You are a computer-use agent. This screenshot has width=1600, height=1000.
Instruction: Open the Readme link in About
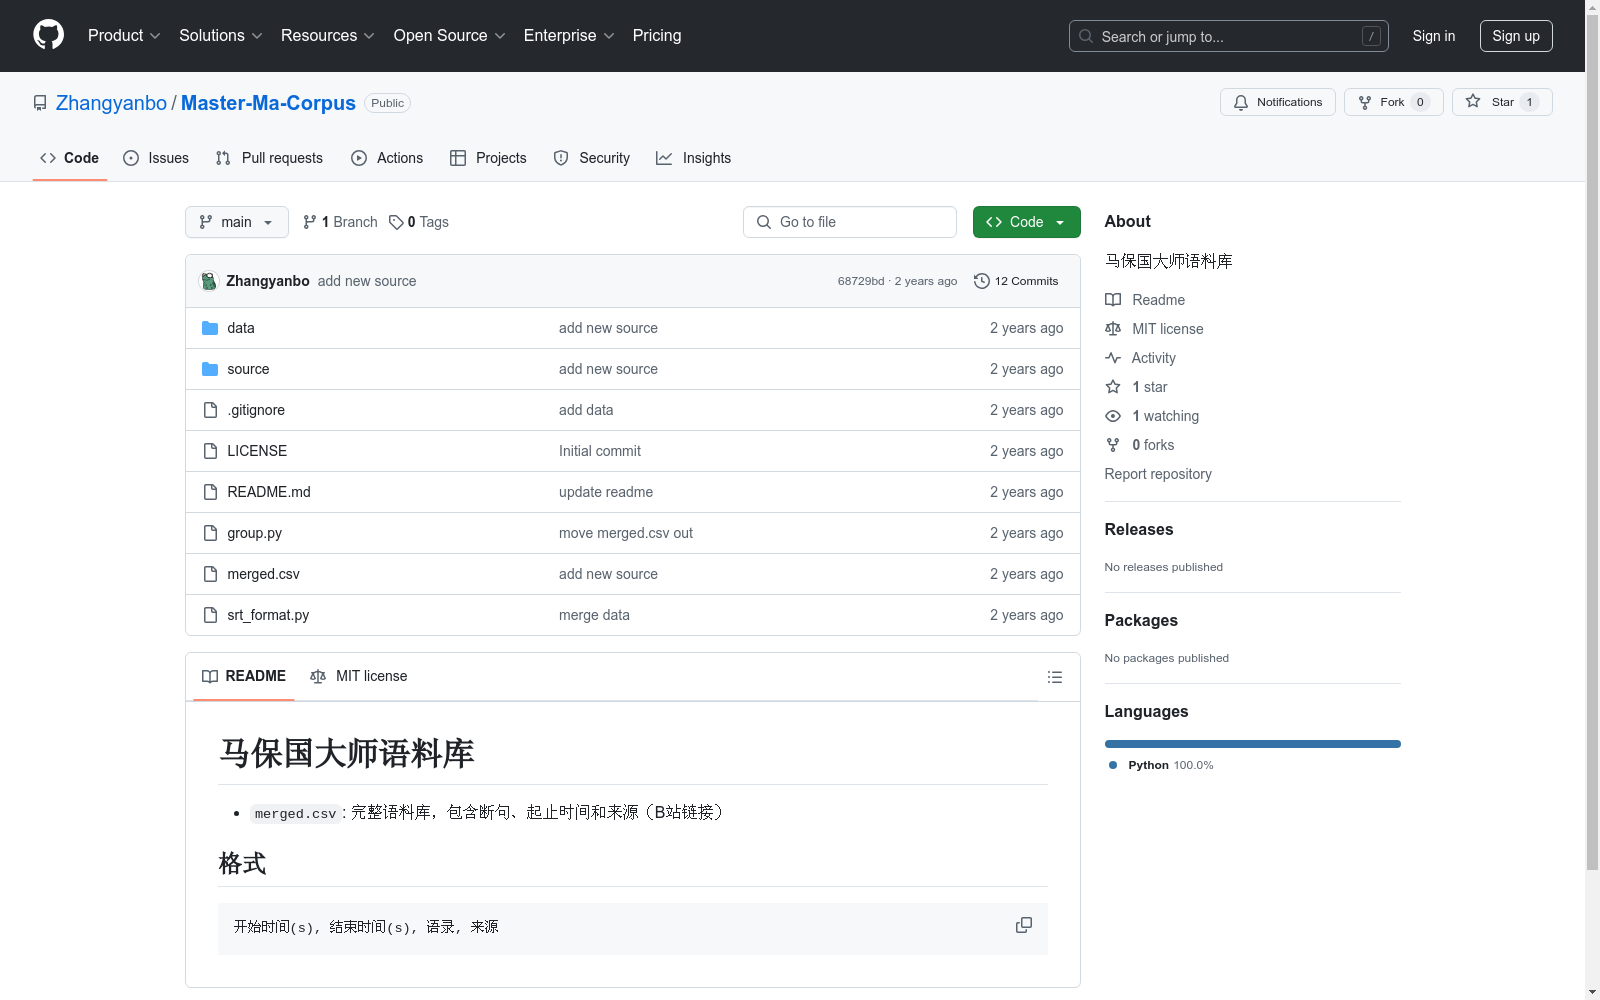1145,300
